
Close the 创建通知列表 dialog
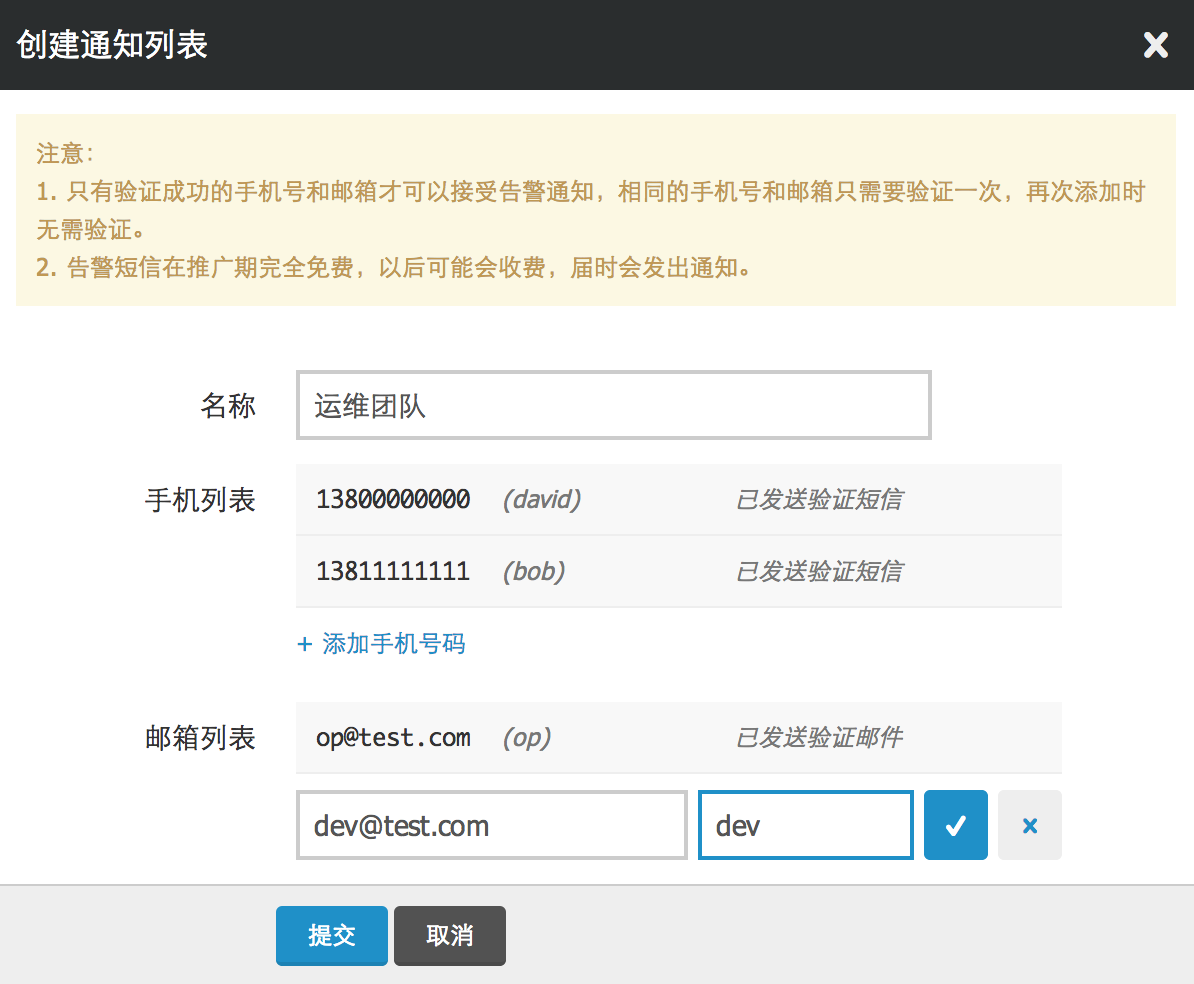coord(1155,45)
